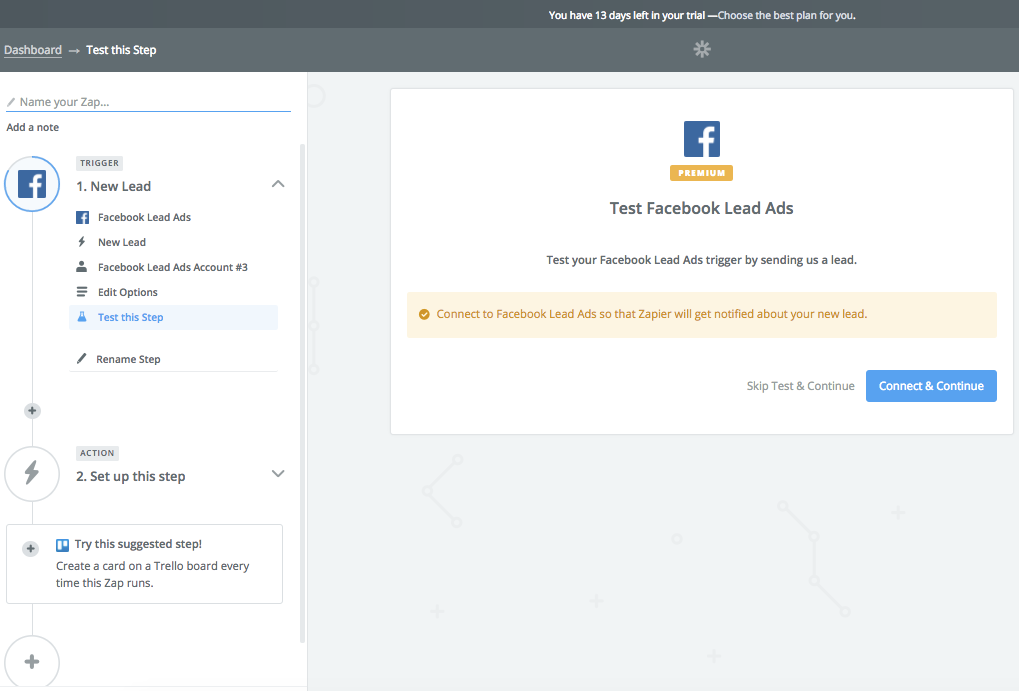This screenshot has width=1019, height=691.
Task: Click the TRIGGER label tag
Action: tap(99, 163)
